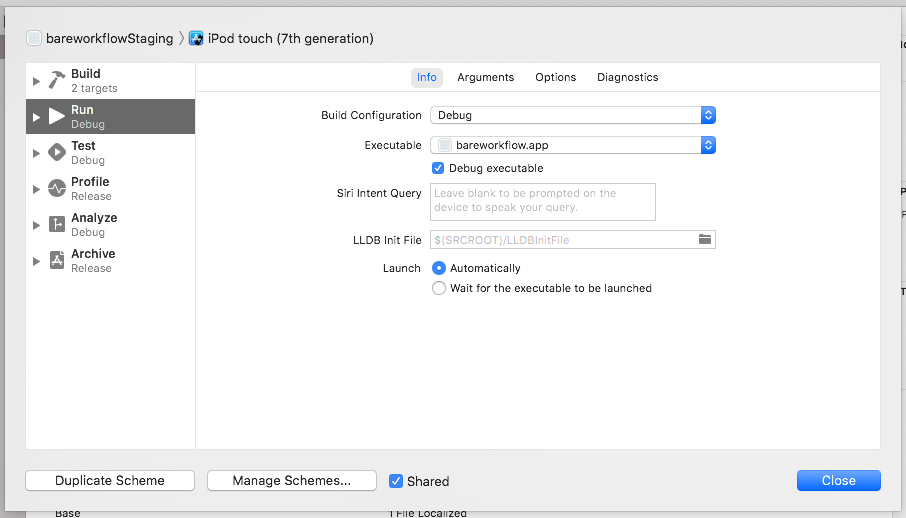Open the Build Configuration dropdown

pyautogui.click(x=573, y=115)
